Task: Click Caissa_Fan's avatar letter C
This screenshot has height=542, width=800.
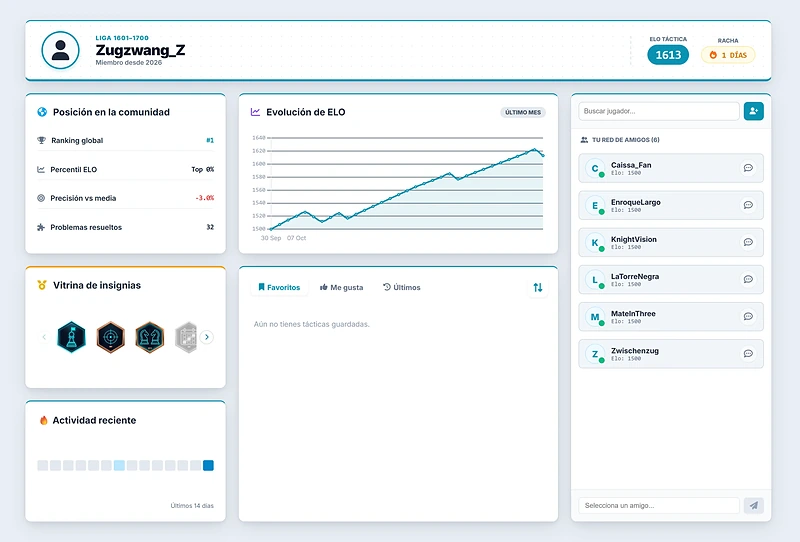Action: tap(595, 168)
